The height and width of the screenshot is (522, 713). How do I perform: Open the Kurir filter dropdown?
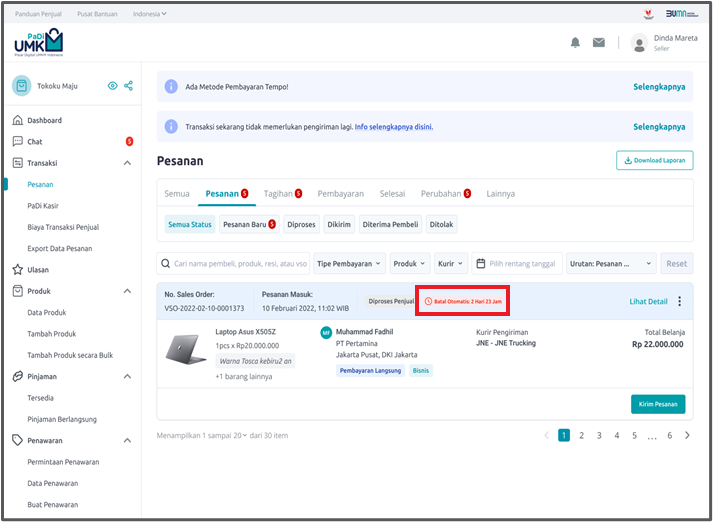coord(450,264)
